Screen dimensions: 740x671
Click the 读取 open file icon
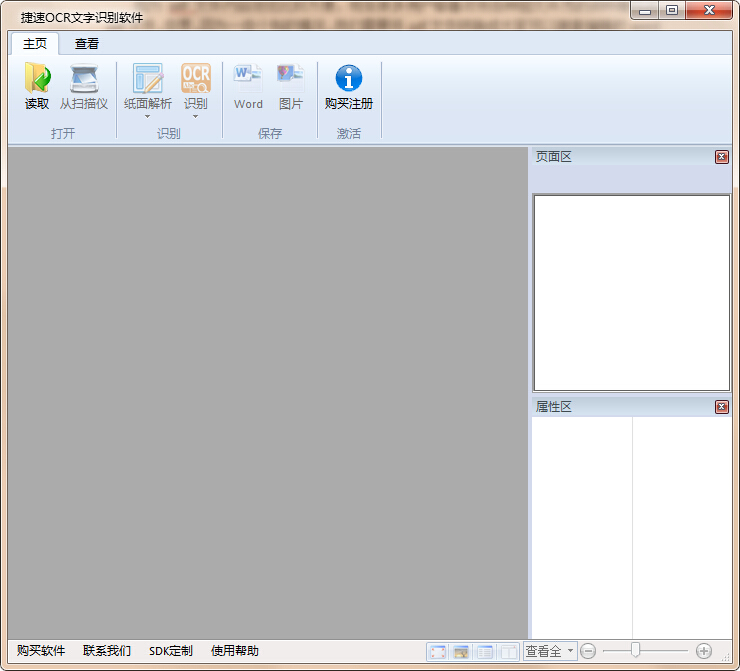[x=37, y=87]
